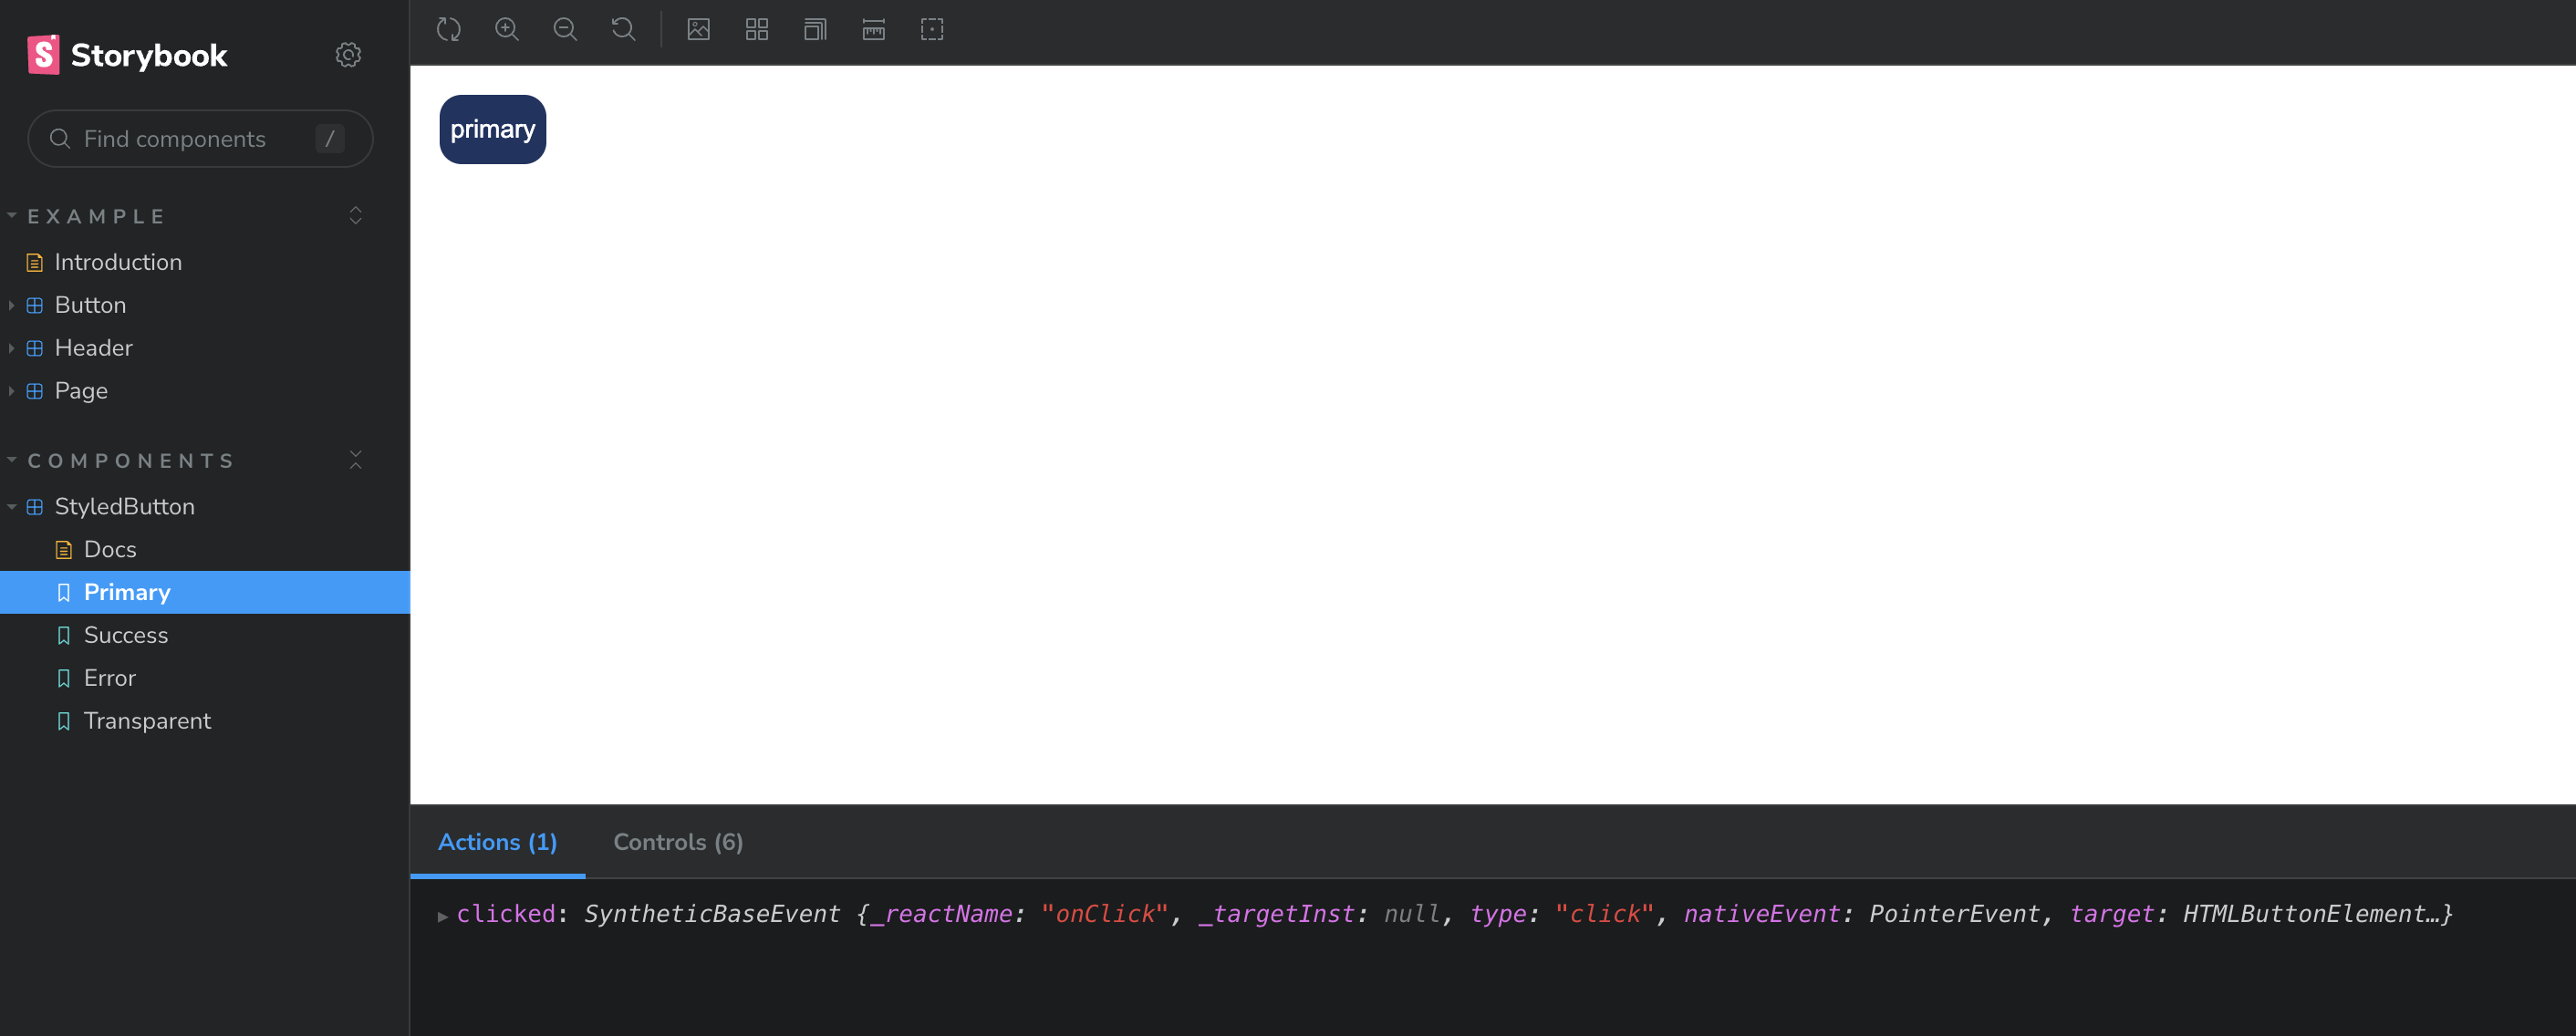
Task: Open Storybook settings gear
Action: click(348, 55)
